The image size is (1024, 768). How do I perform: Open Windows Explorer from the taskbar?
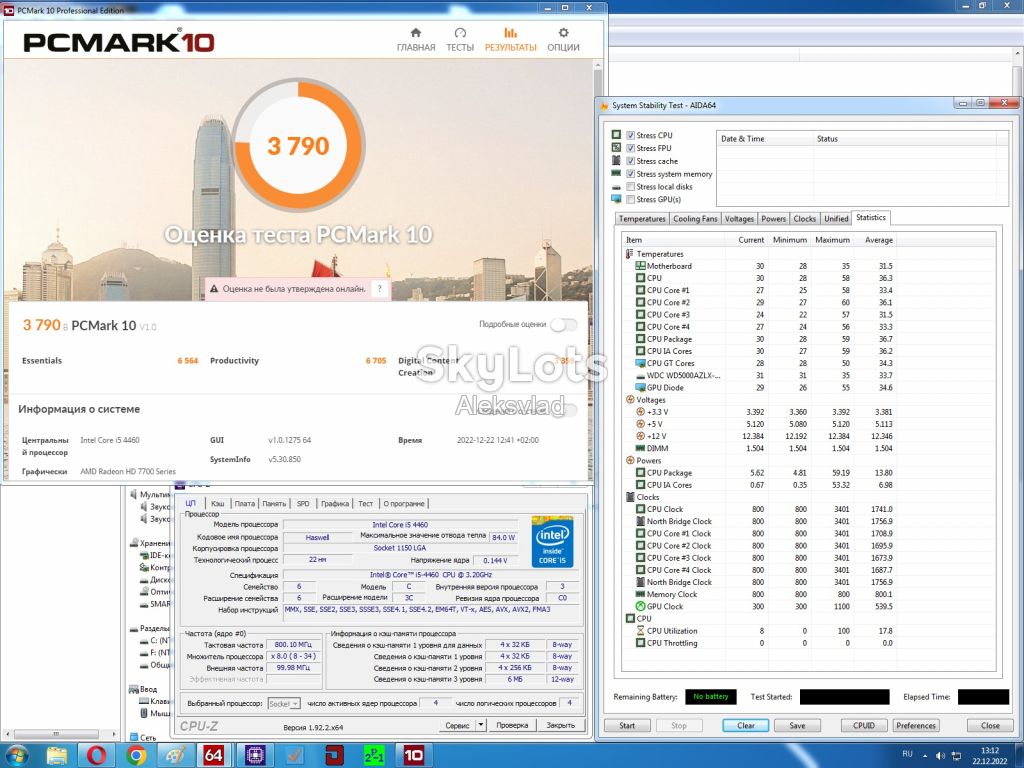[x=57, y=756]
